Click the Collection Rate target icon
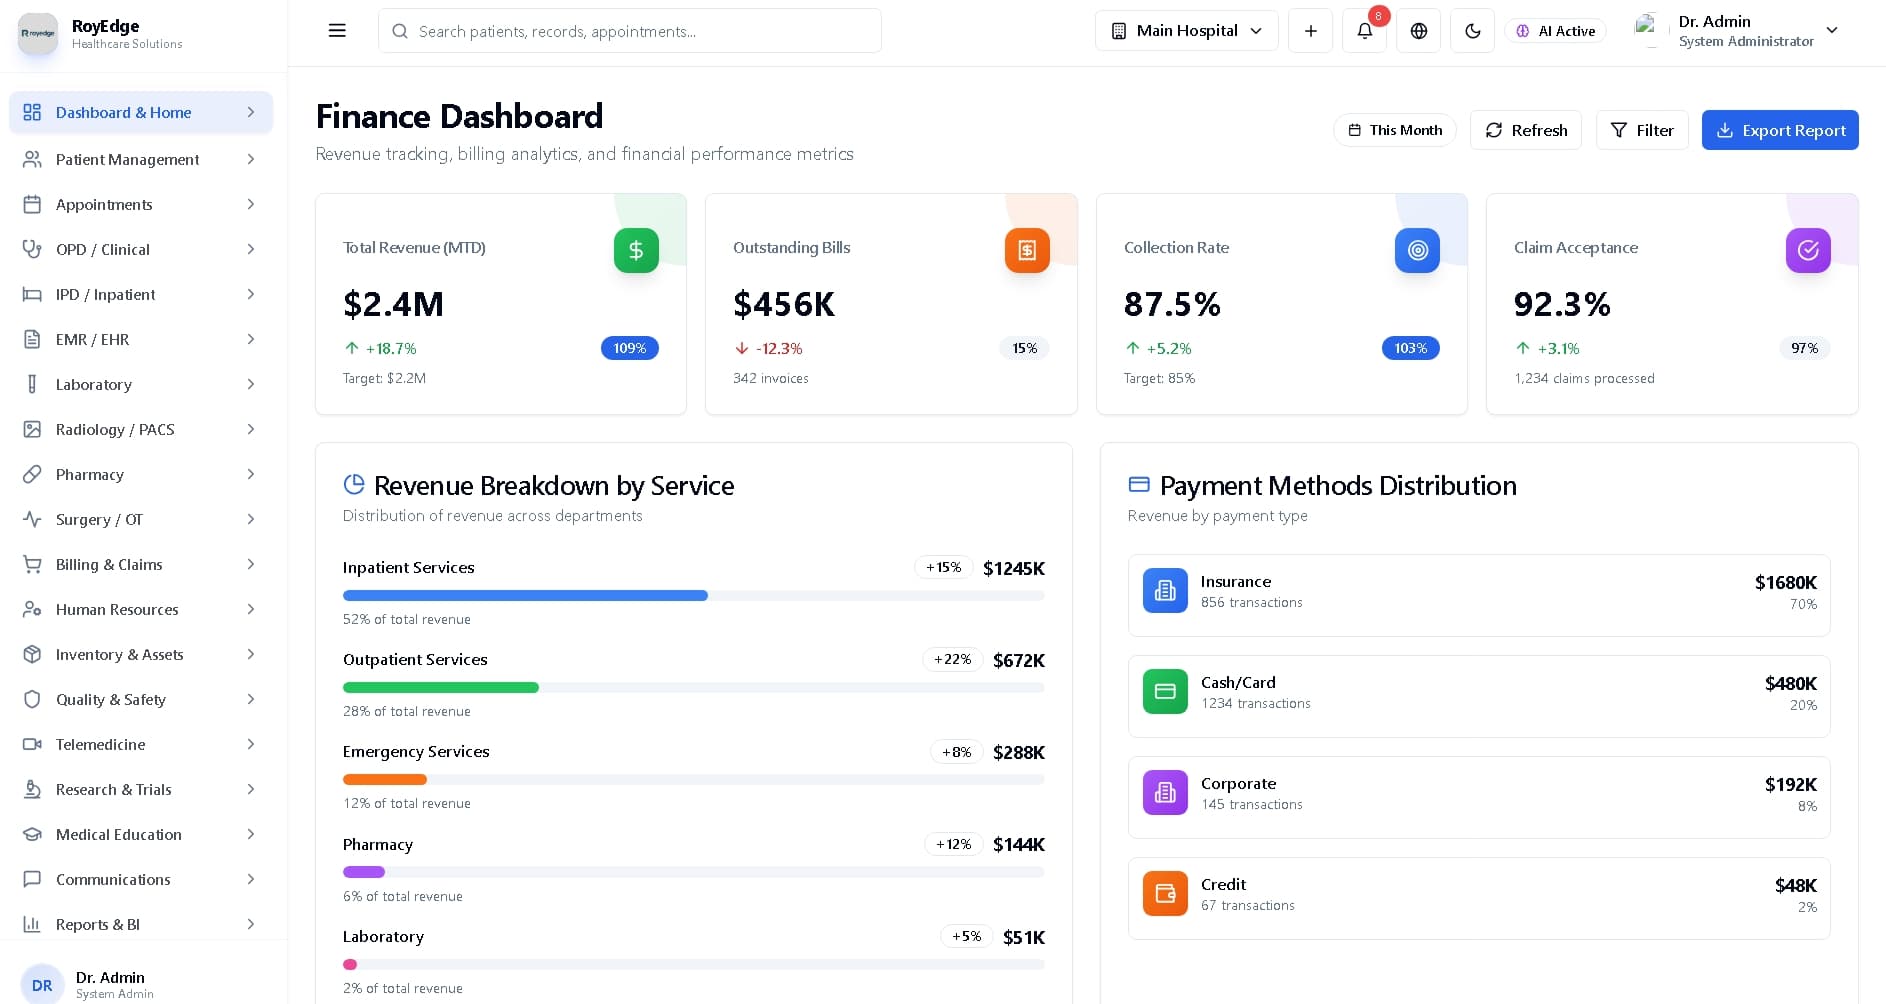 pos(1417,250)
